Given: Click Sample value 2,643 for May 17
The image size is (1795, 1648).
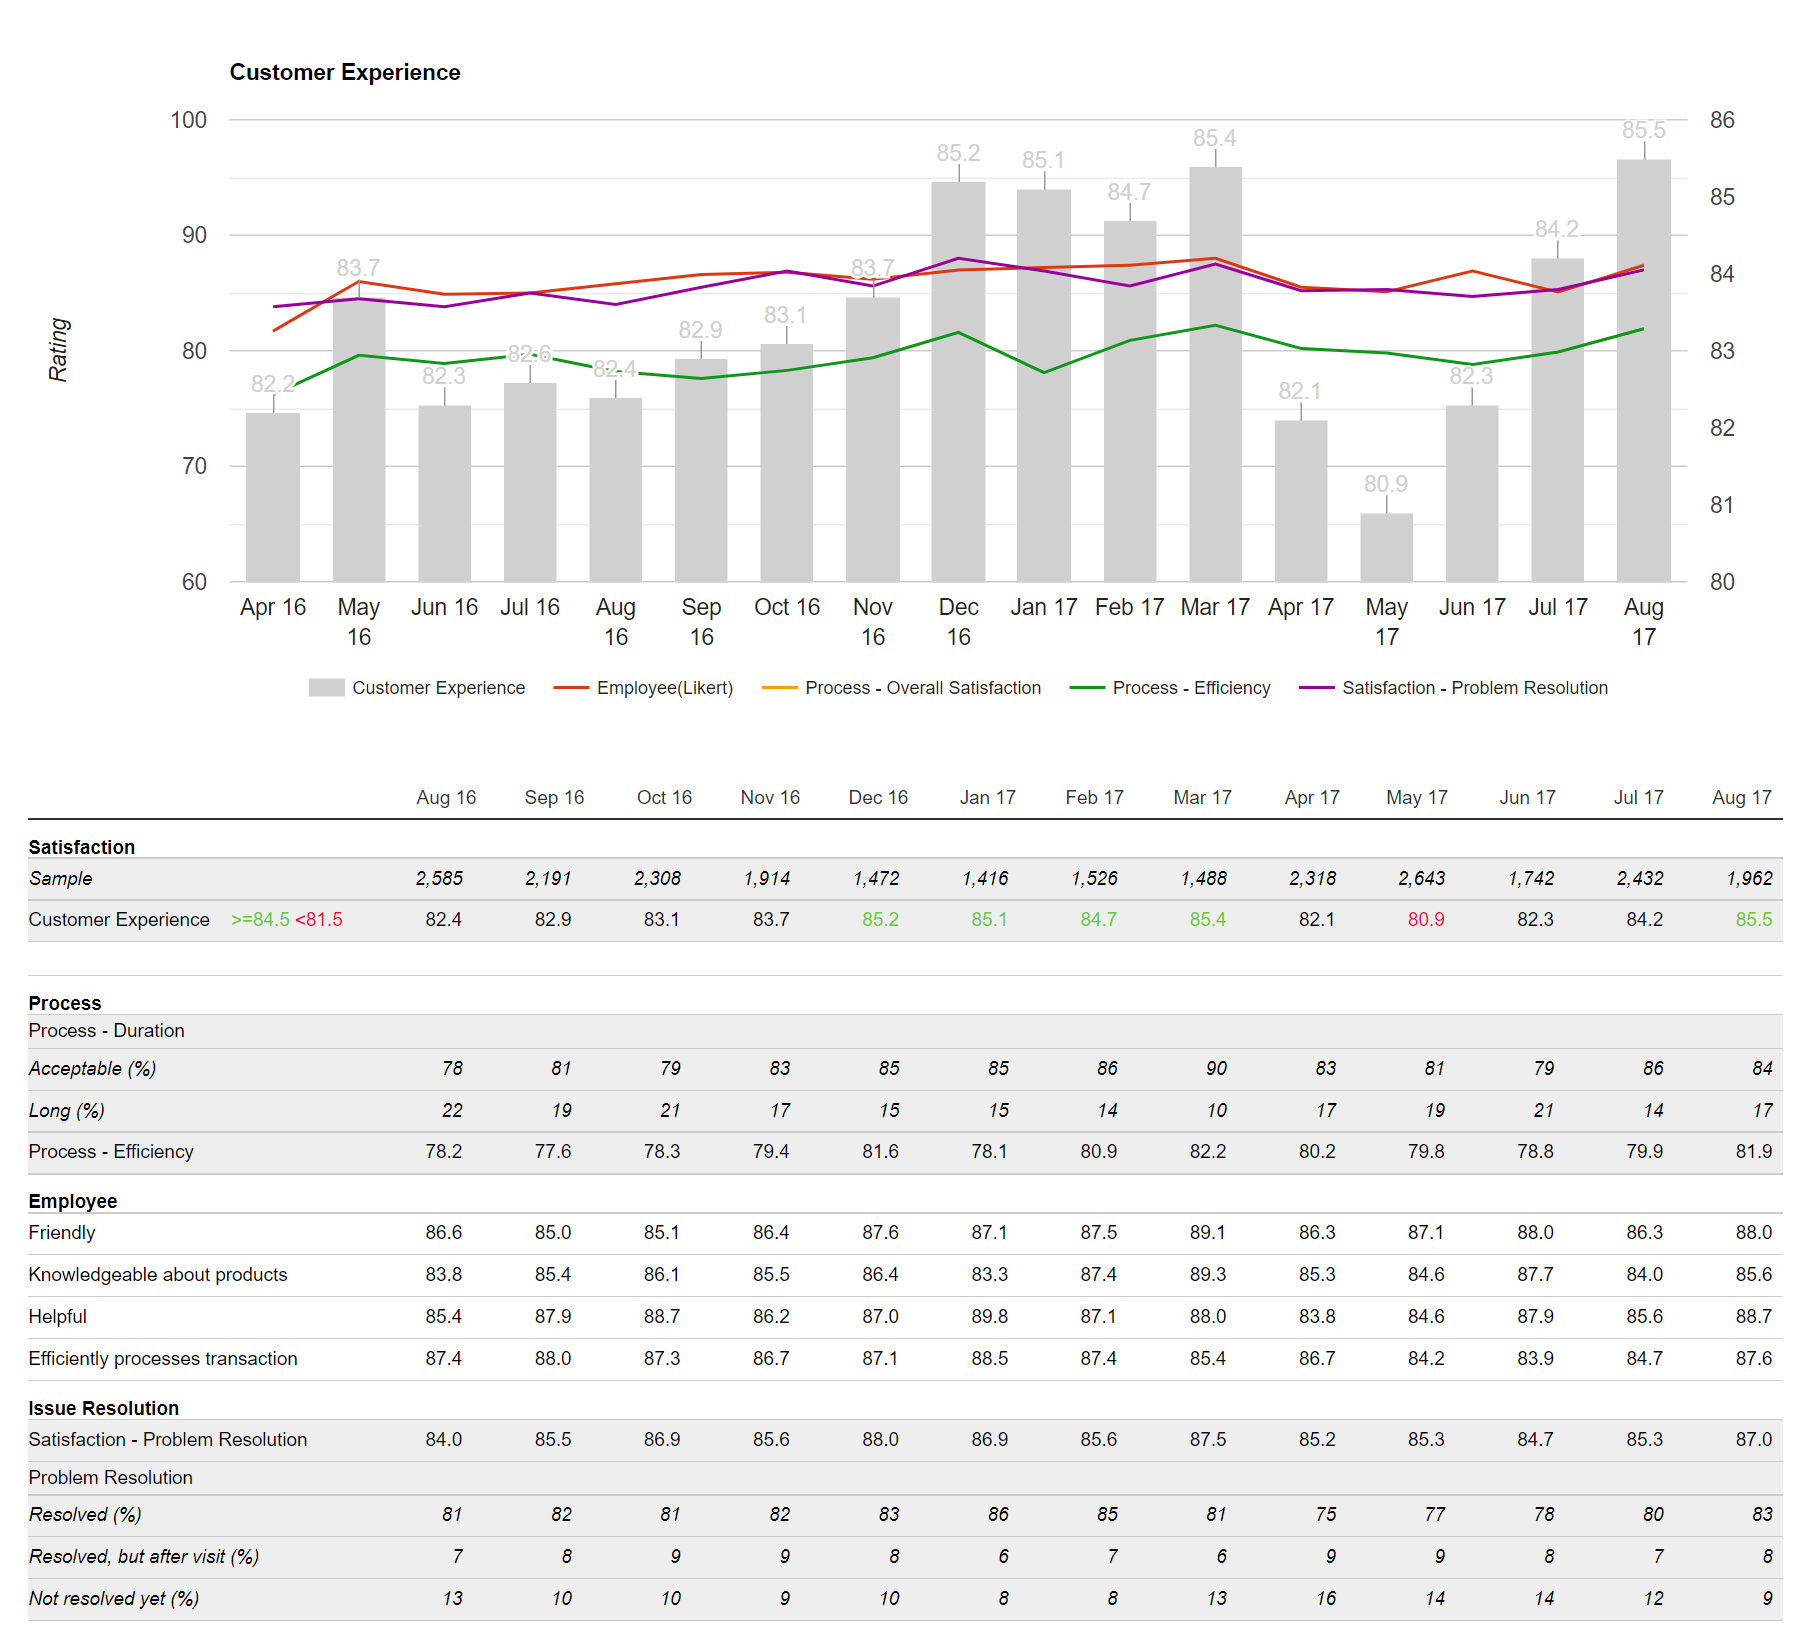Looking at the screenshot, I should 1421,878.
